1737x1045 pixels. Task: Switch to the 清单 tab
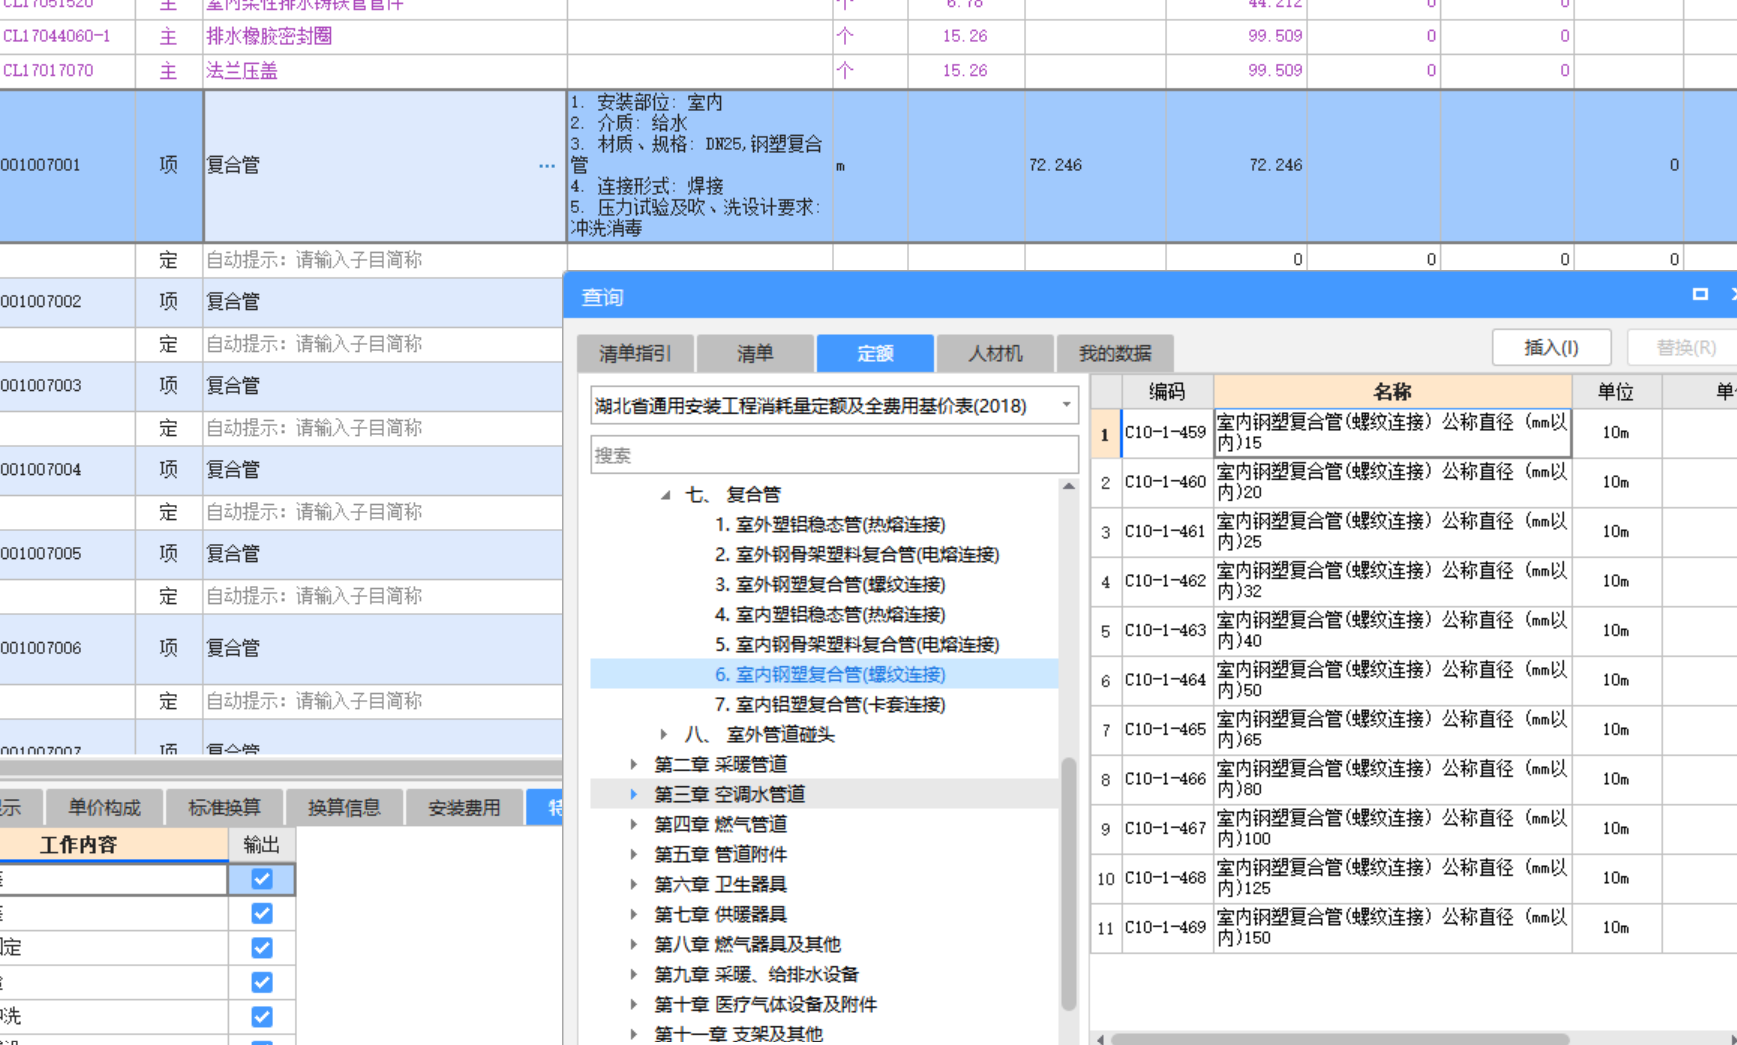tap(755, 353)
